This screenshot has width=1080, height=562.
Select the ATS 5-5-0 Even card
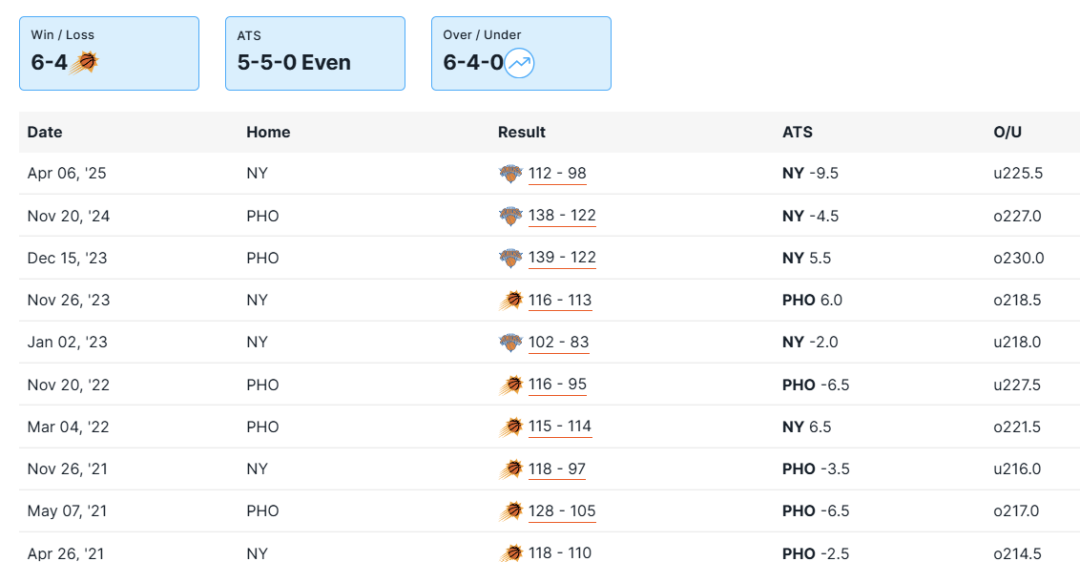click(x=315, y=53)
